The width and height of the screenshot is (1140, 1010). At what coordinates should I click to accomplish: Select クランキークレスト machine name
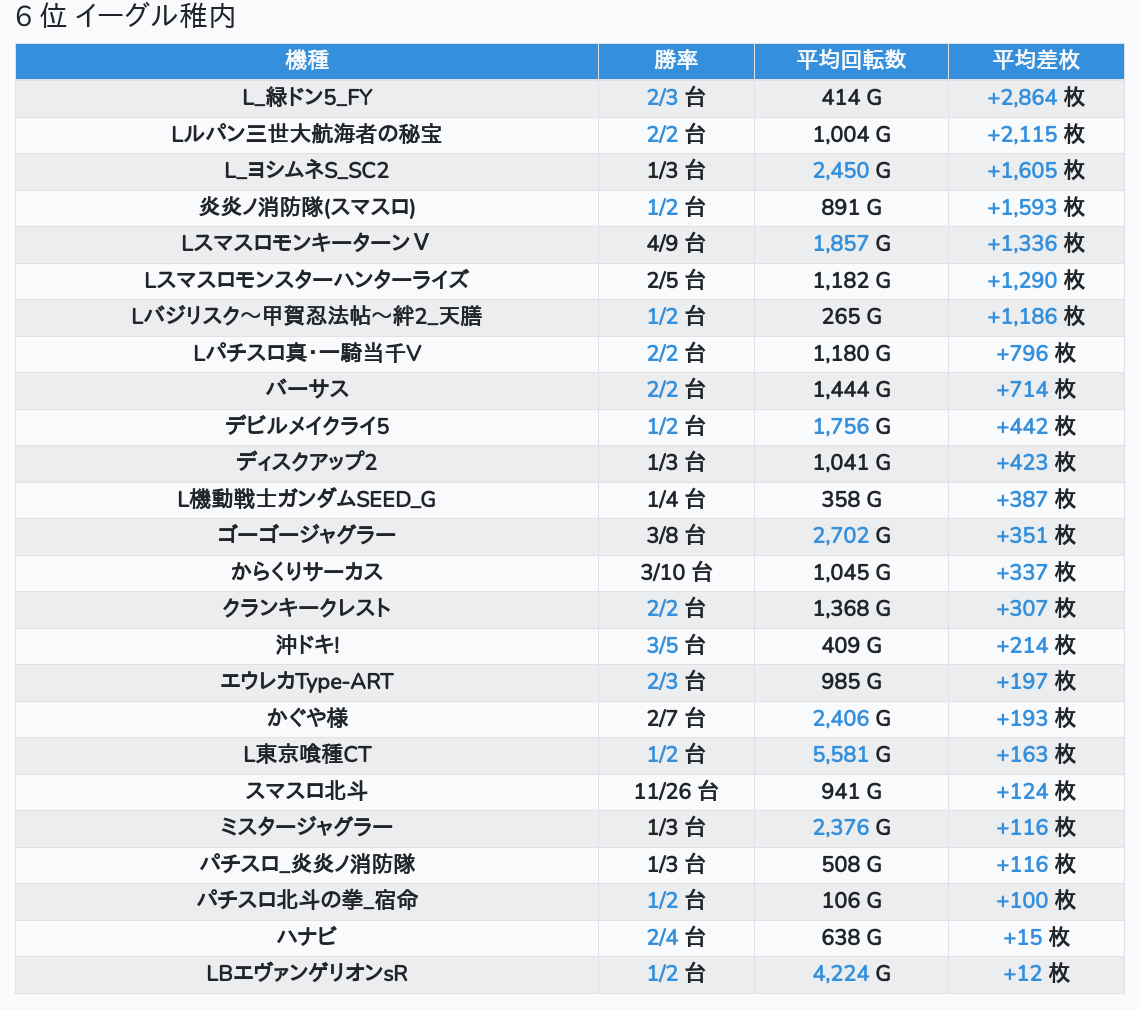[307, 609]
